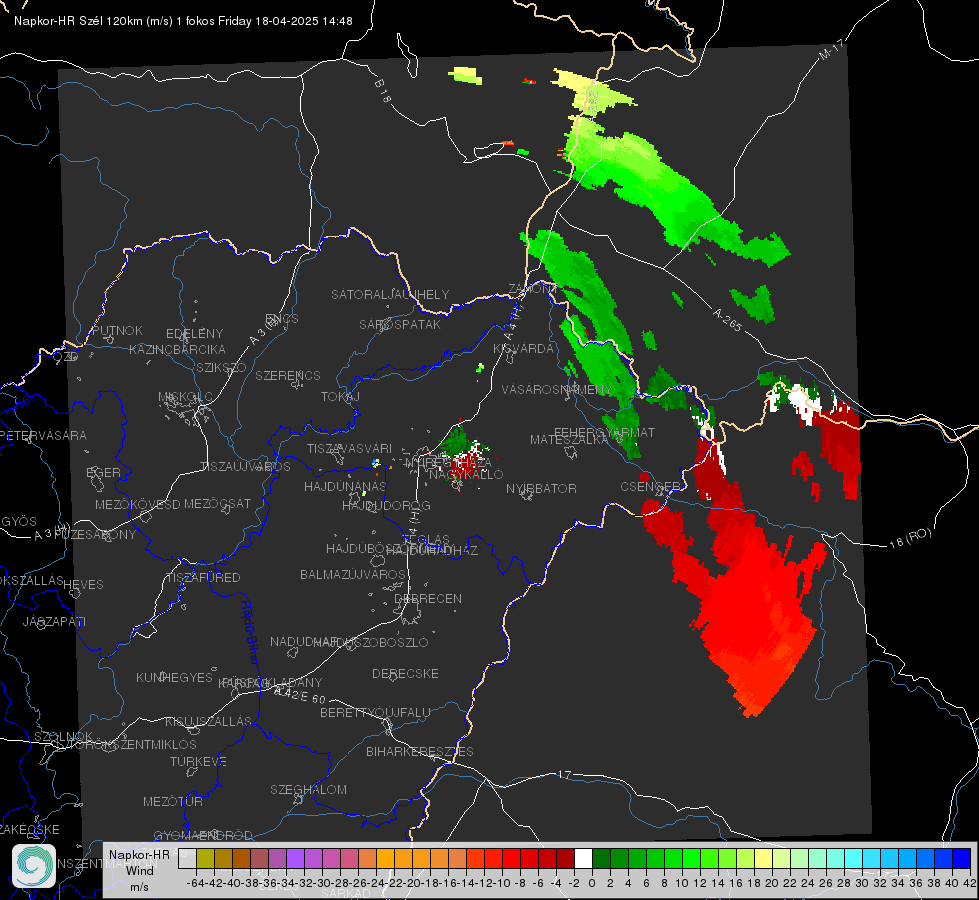Click the PUTNOK city label
The width and height of the screenshot is (979, 900).
click(x=117, y=330)
